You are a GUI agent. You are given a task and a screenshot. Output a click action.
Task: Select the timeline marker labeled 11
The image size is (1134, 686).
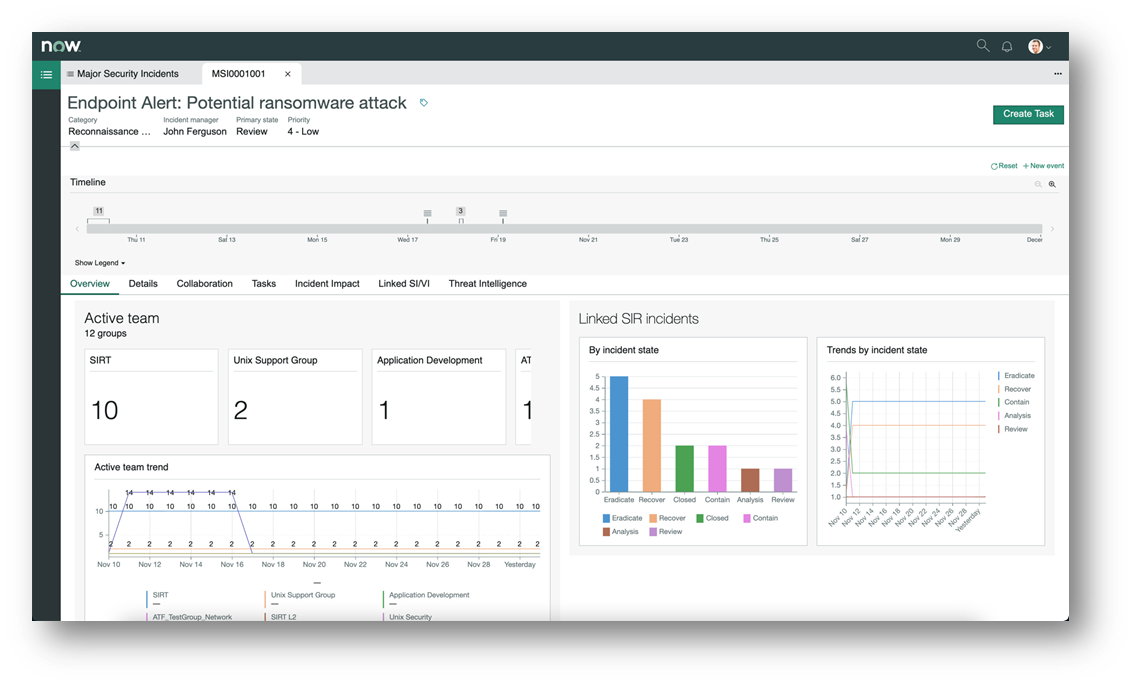click(98, 211)
